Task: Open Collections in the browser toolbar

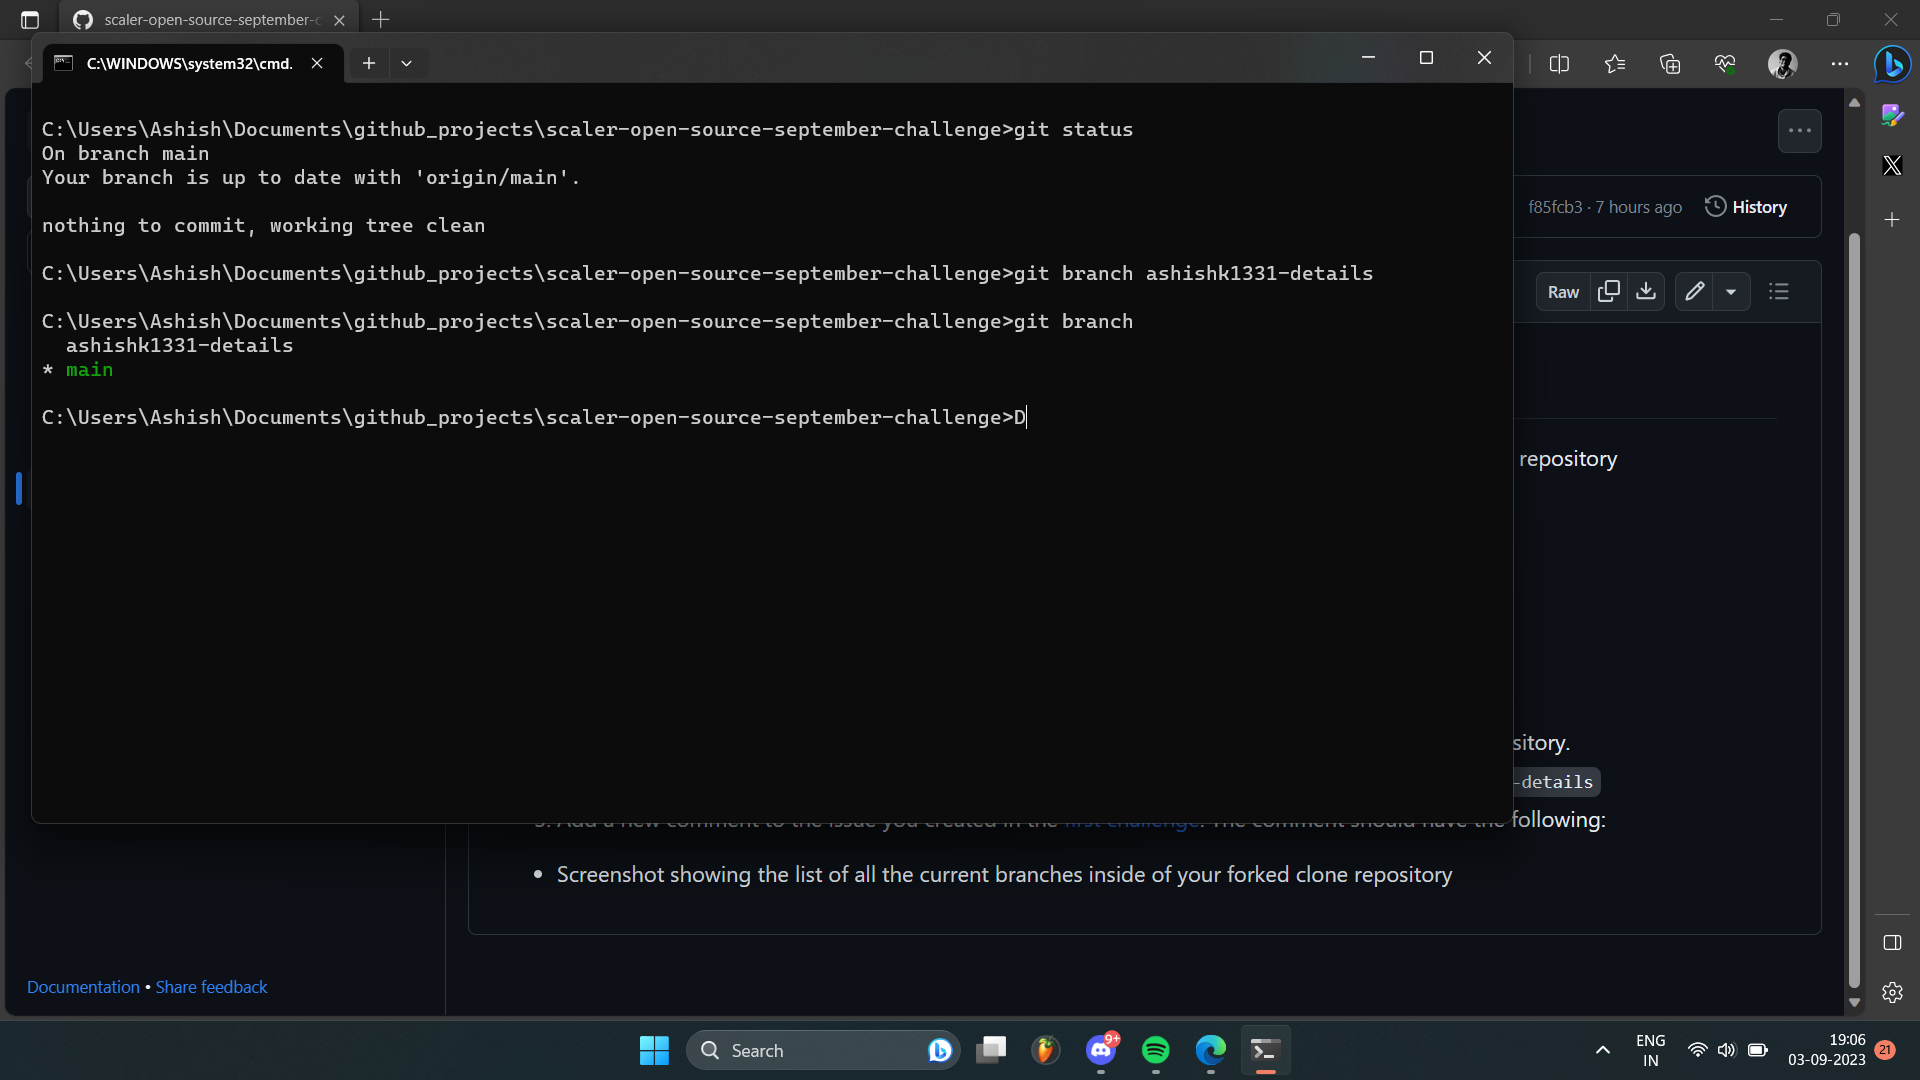Action: click(x=1670, y=63)
